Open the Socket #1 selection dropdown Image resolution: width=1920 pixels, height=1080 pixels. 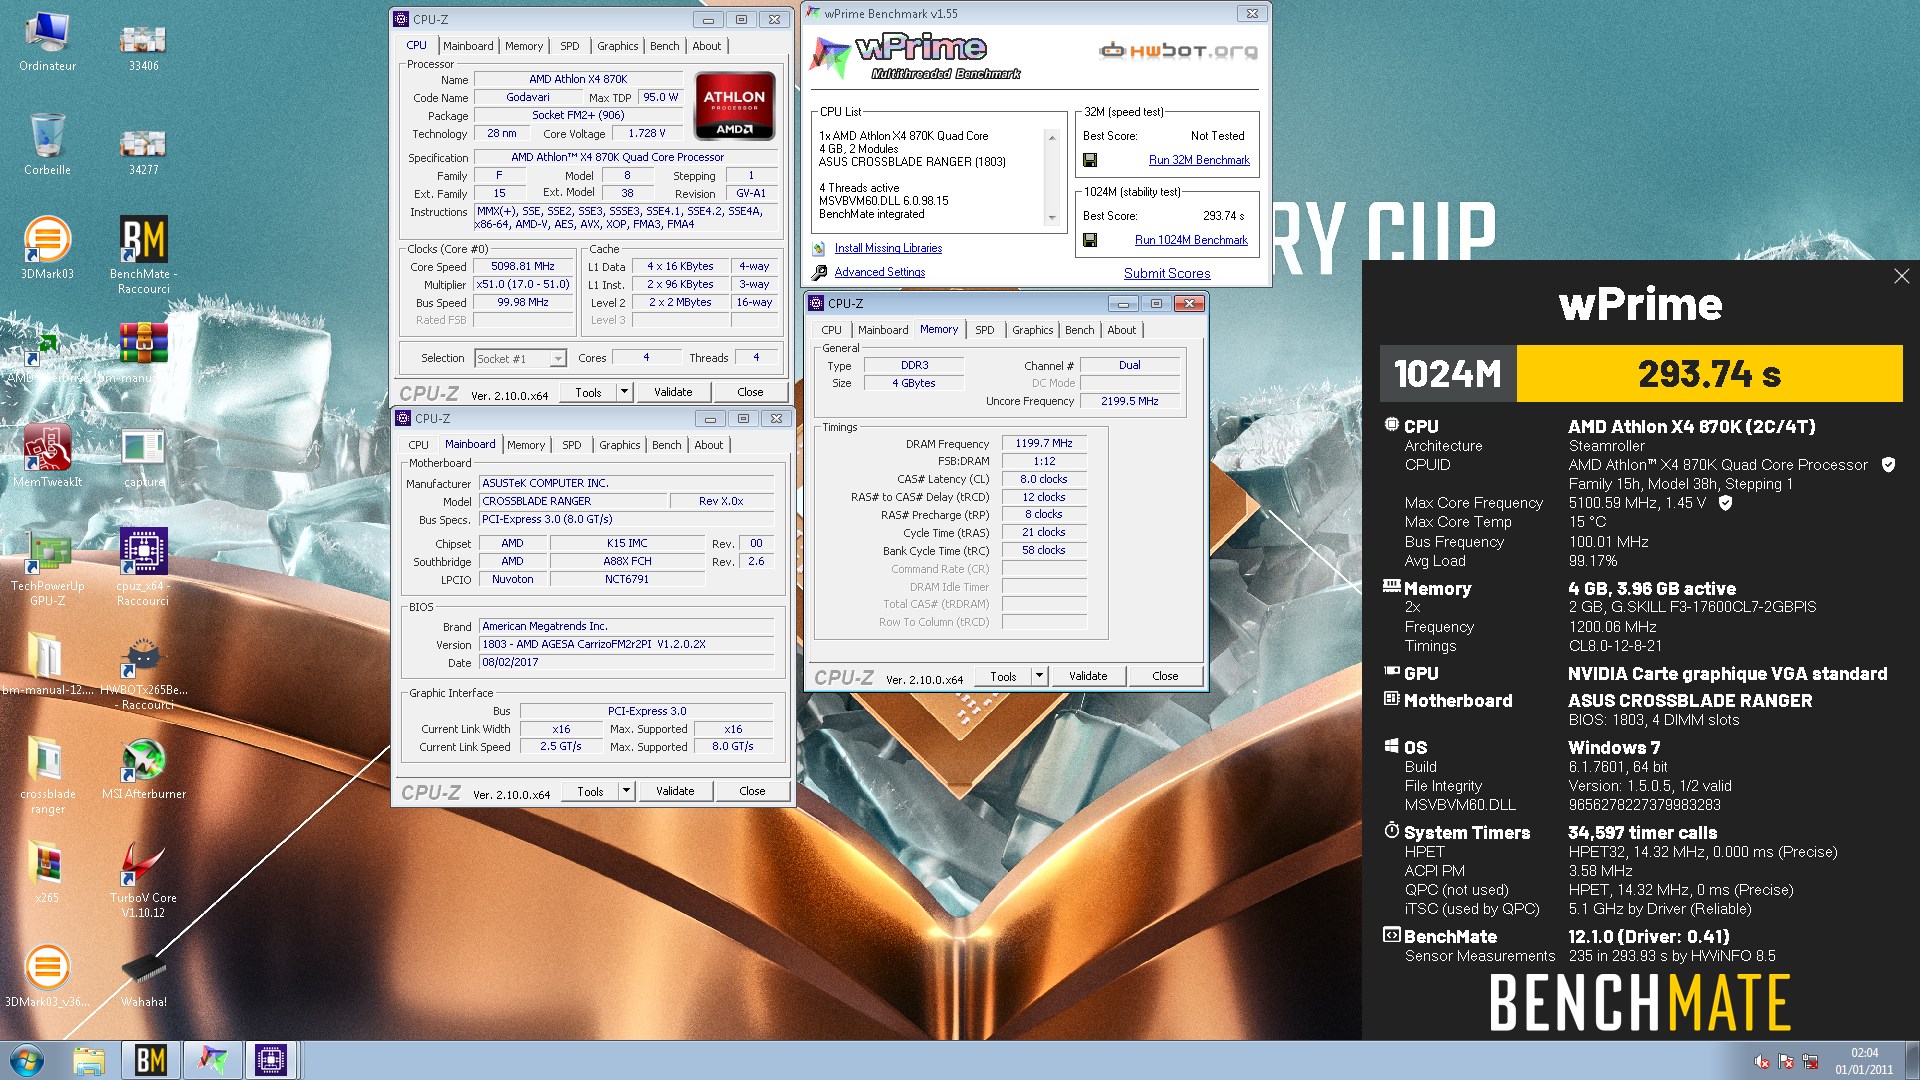click(520, 358)
